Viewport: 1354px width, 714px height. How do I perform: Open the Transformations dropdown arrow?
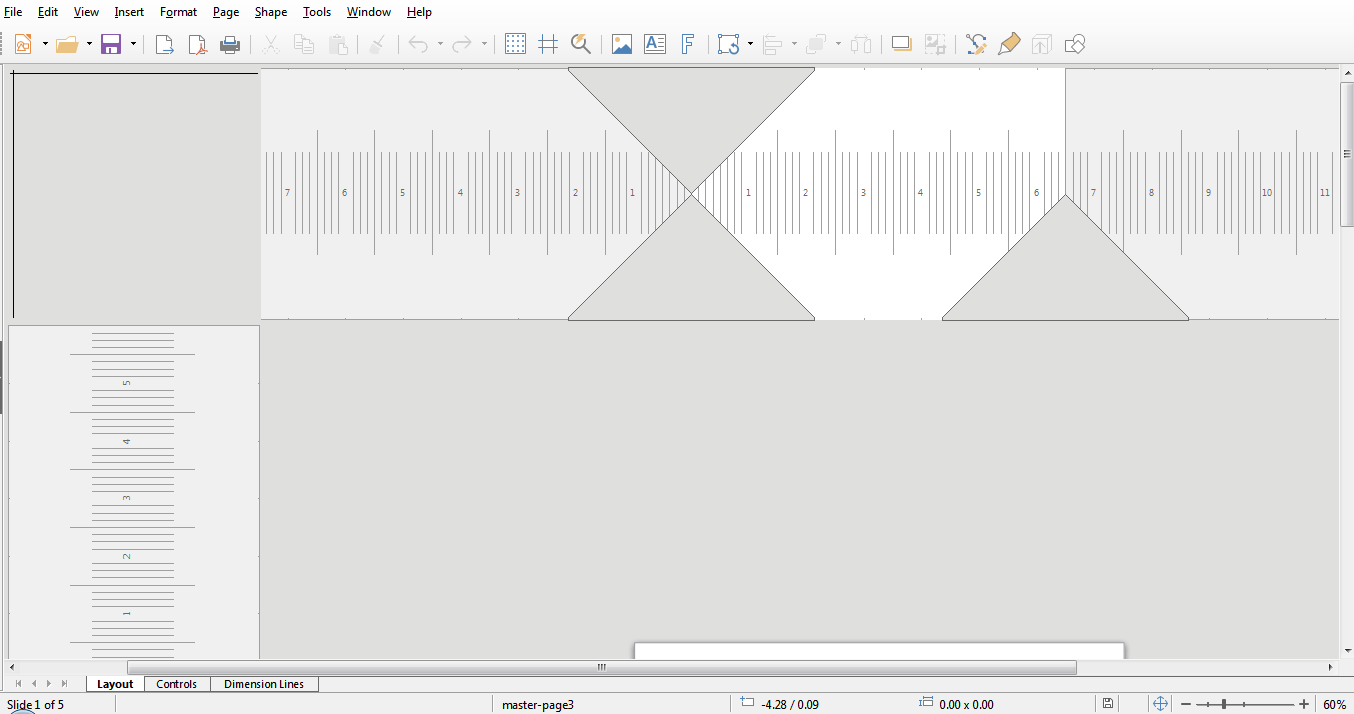(748, 44)
